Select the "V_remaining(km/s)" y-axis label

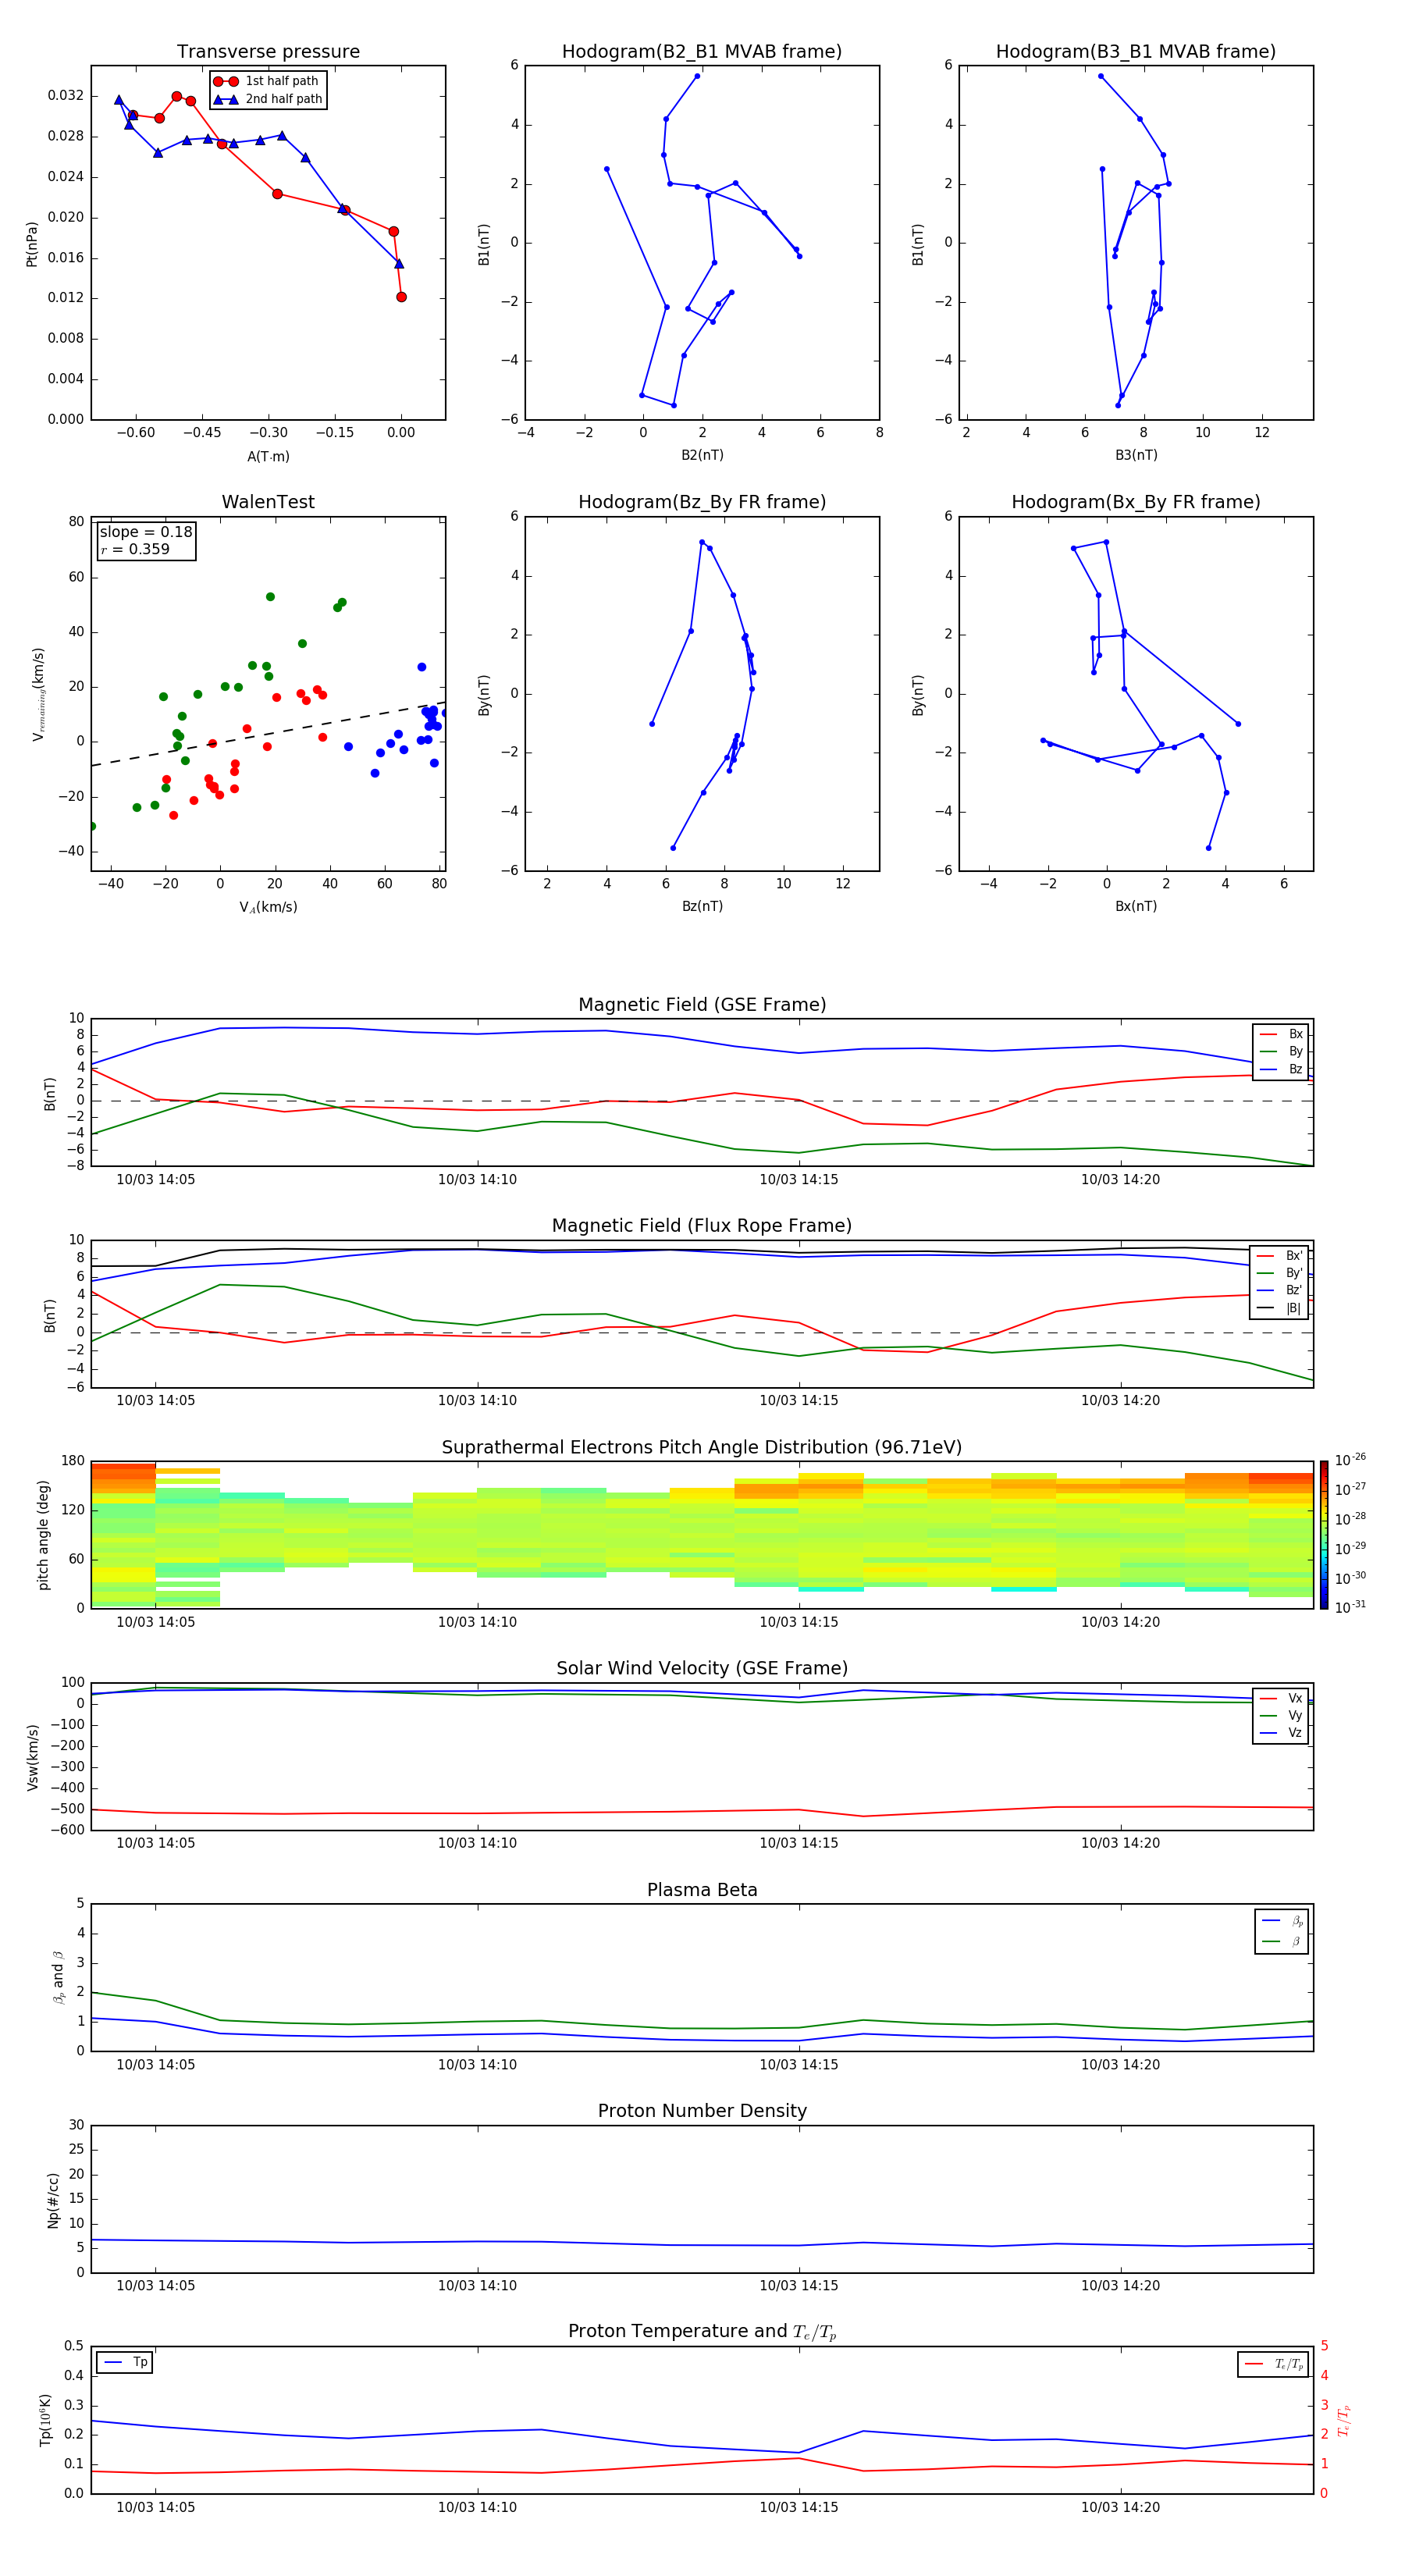(38, 694)
